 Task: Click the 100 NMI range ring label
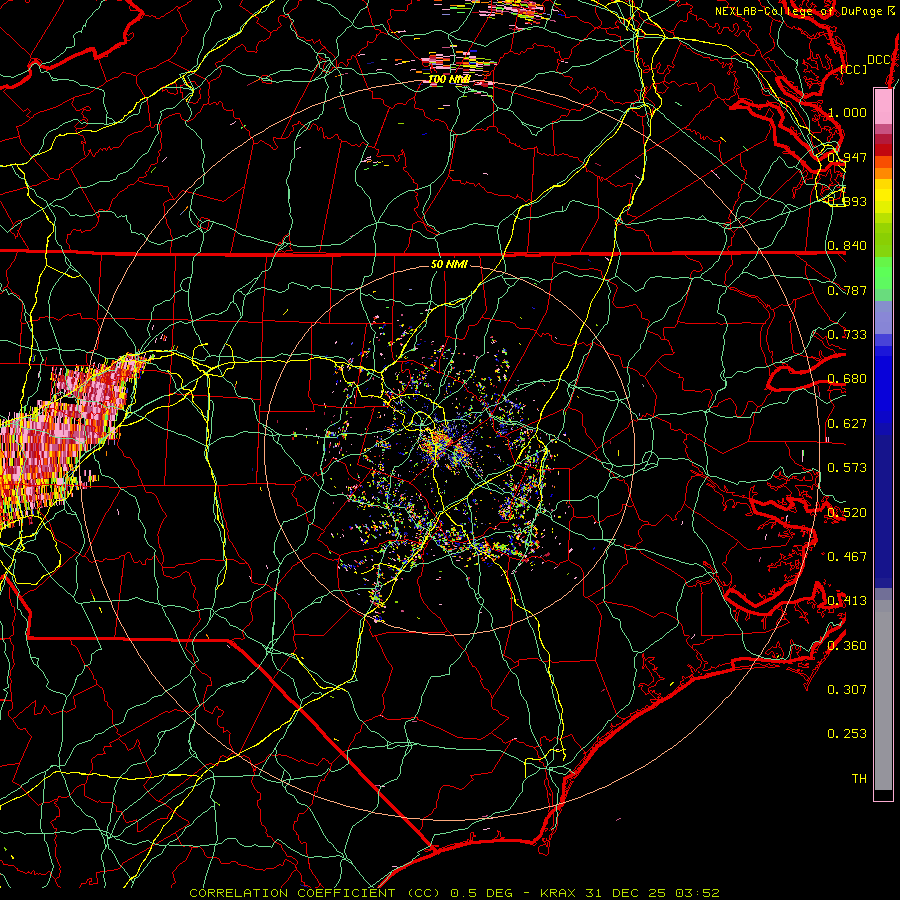point(449,79)
